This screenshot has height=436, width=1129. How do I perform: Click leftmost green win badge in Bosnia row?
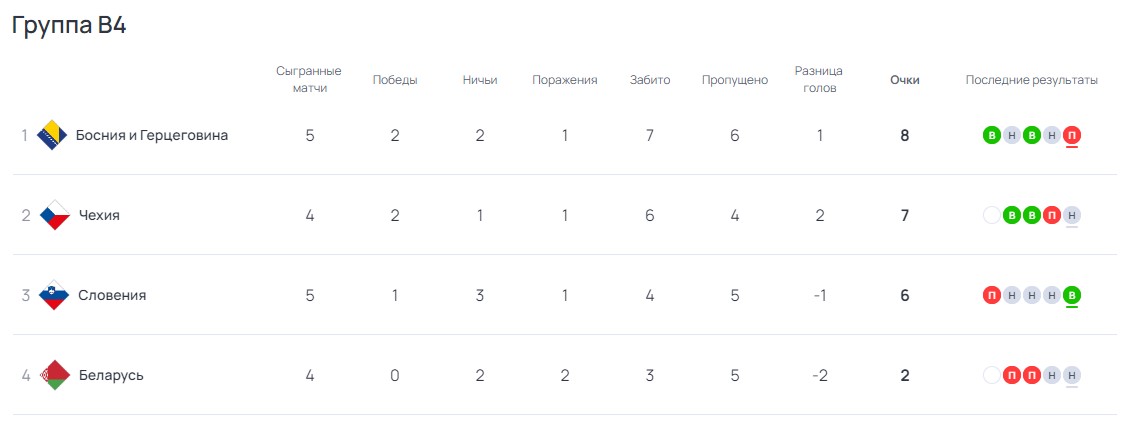pos(992,135)
